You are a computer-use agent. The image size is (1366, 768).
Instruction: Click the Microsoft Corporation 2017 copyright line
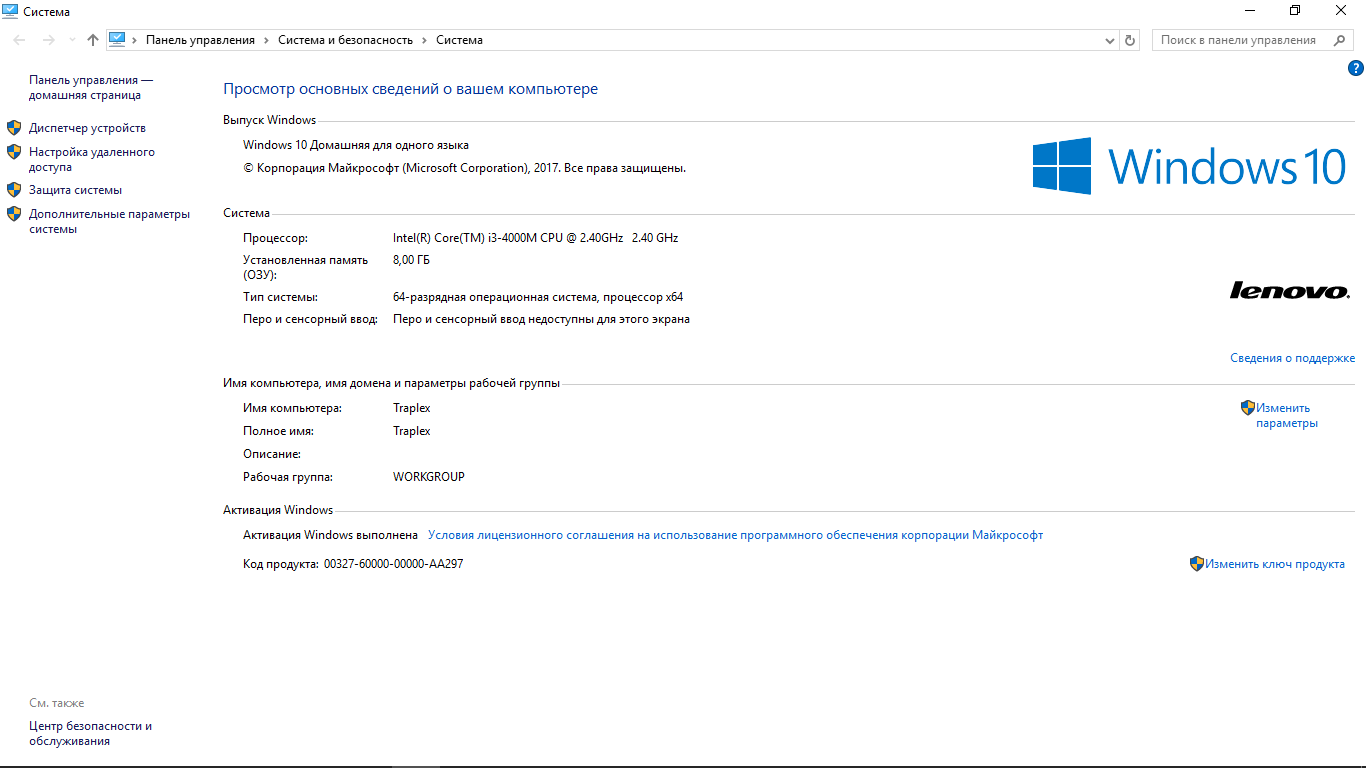click(464, 168)
